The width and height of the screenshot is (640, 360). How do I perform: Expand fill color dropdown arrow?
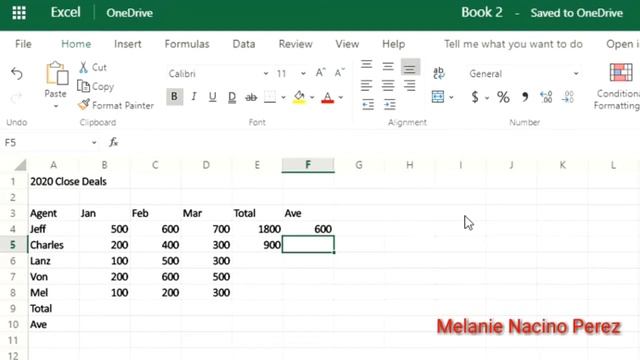pyautogui.click(x=312, y=98)
